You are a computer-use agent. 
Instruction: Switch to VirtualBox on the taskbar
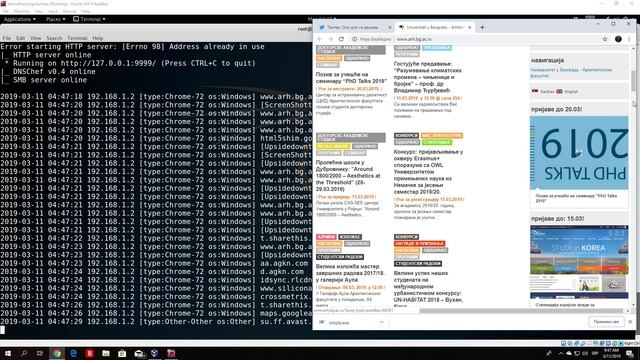point(155,353)
